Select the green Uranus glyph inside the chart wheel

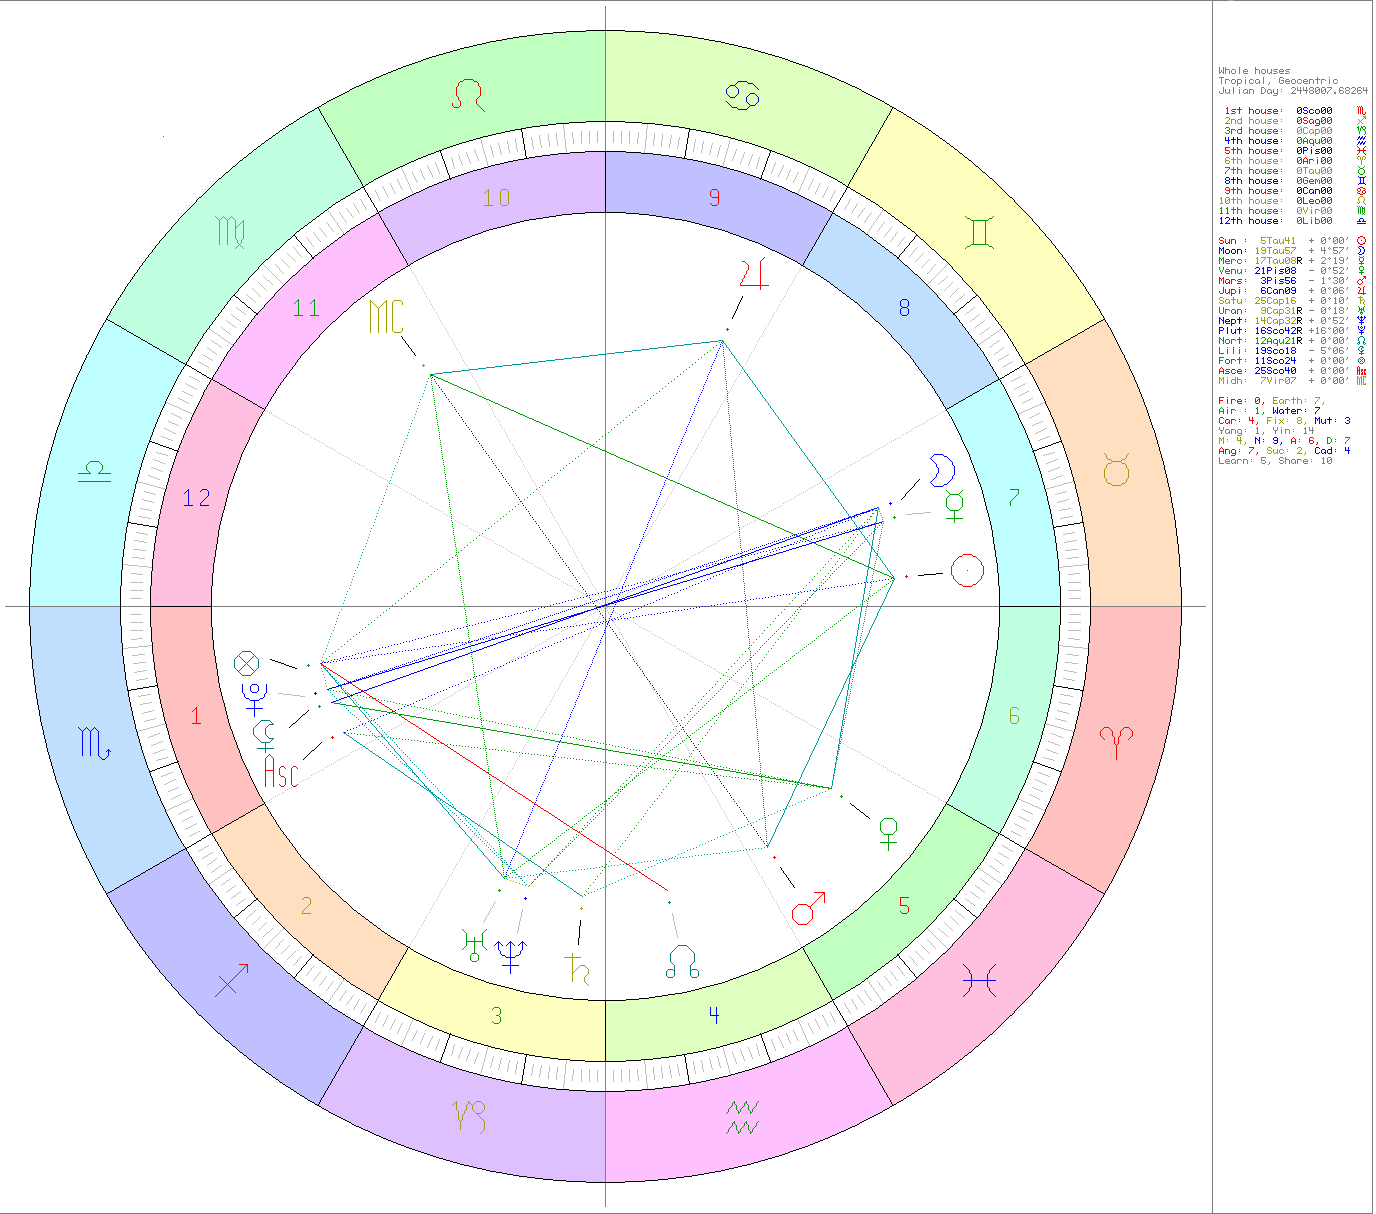474,945
